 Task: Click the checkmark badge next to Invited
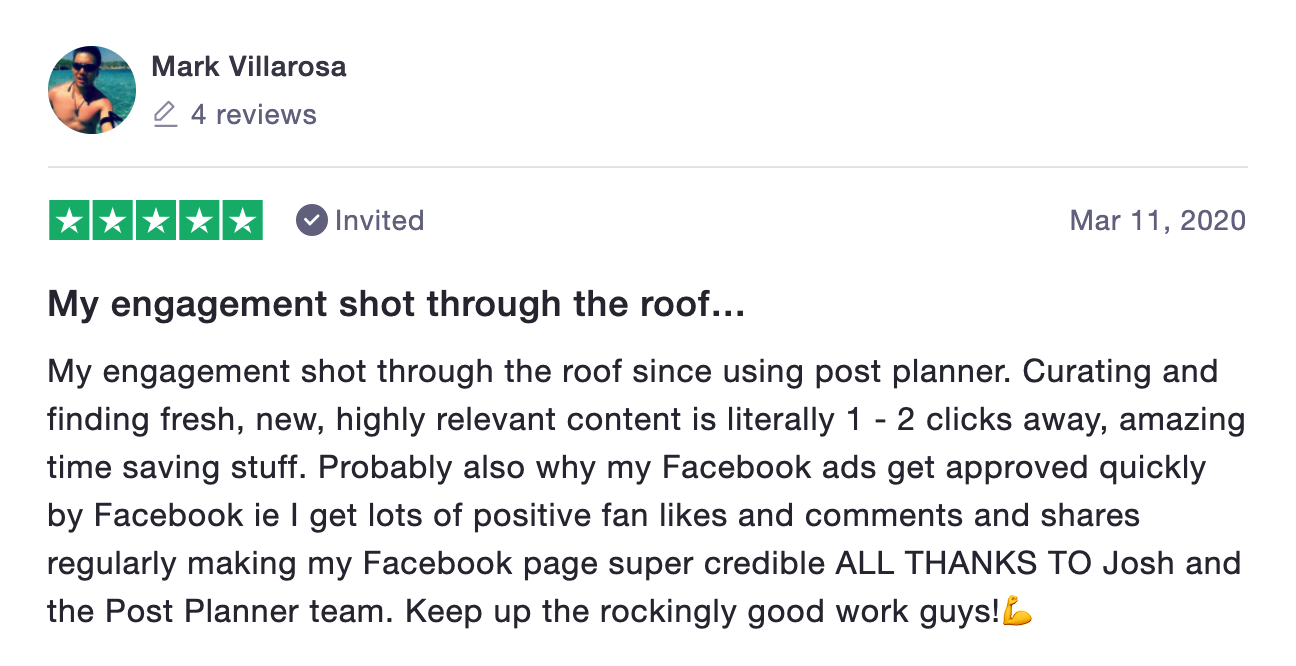312,220
